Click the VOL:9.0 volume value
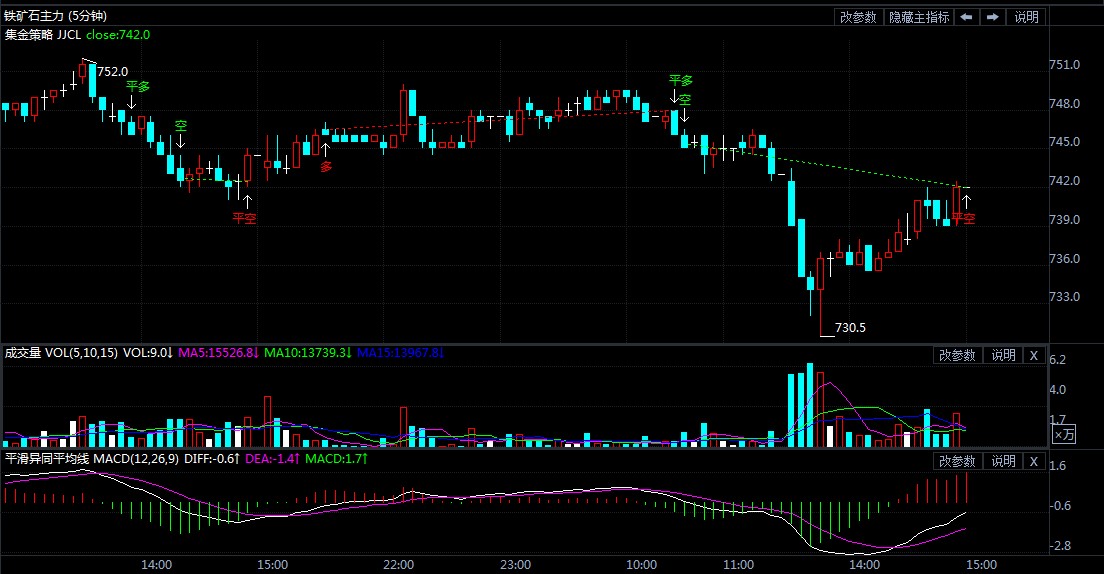Viewport: 1104px width, 574px height. (x=148, y=353)
